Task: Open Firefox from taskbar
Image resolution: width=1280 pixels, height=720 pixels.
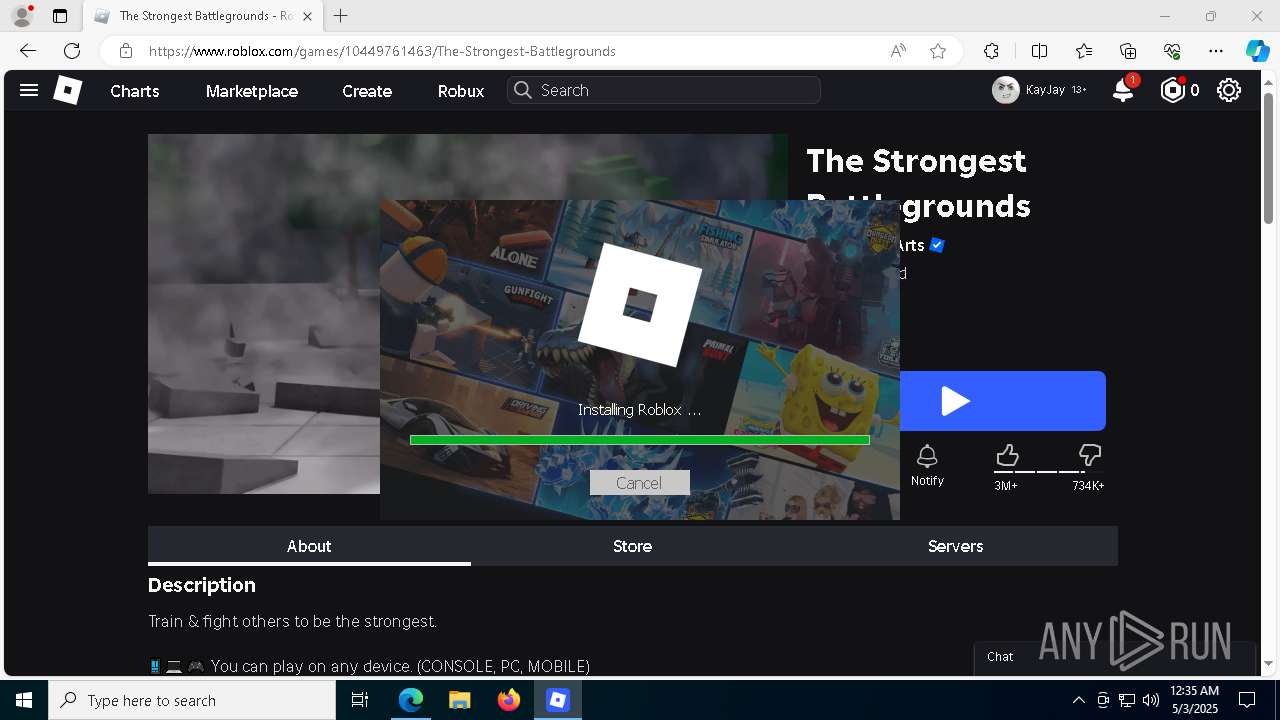Action: (x=509, y=700)
